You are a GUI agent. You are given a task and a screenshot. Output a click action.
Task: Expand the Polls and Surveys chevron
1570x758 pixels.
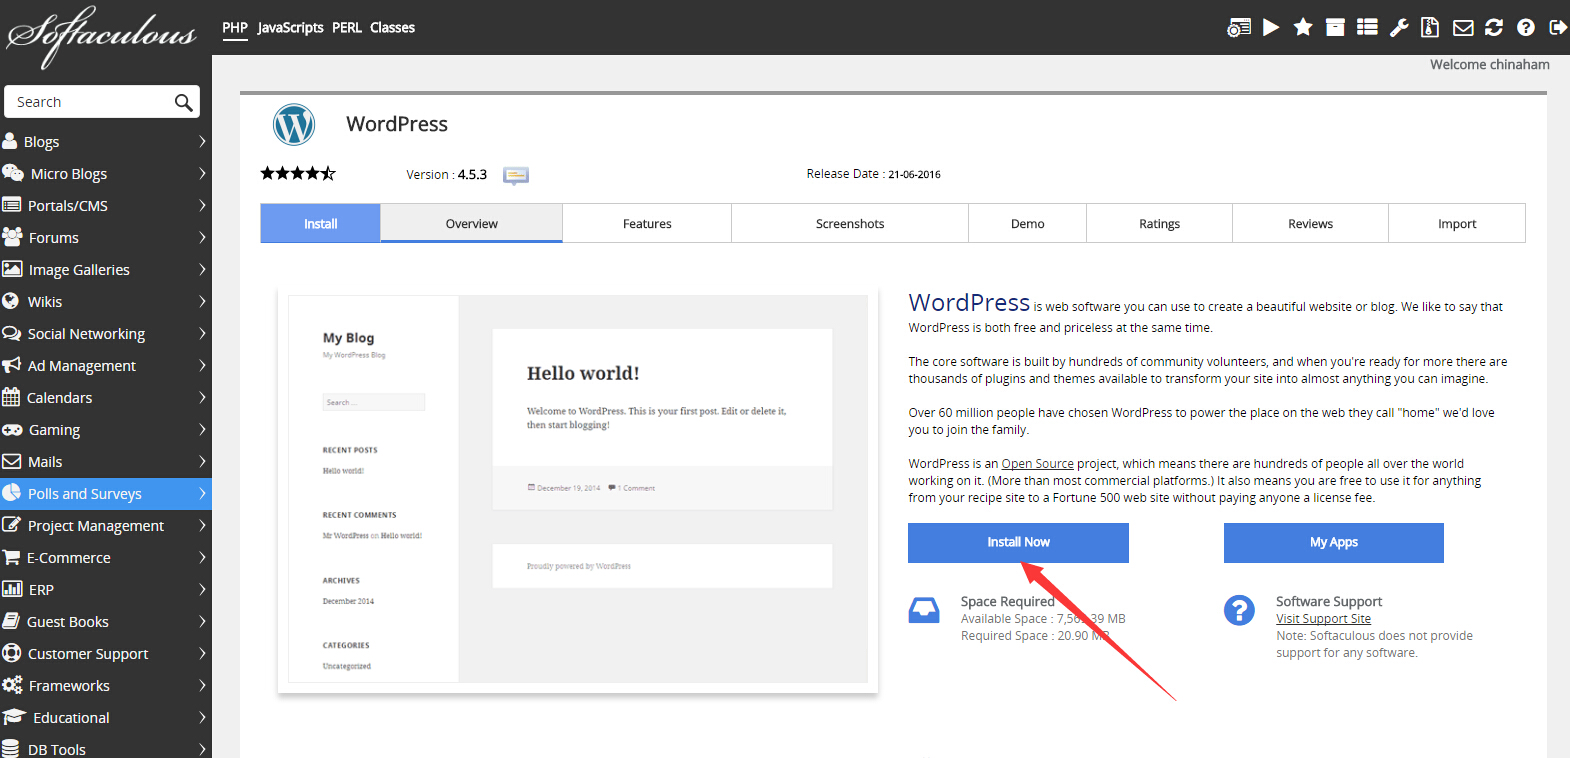tap(202, 493)
